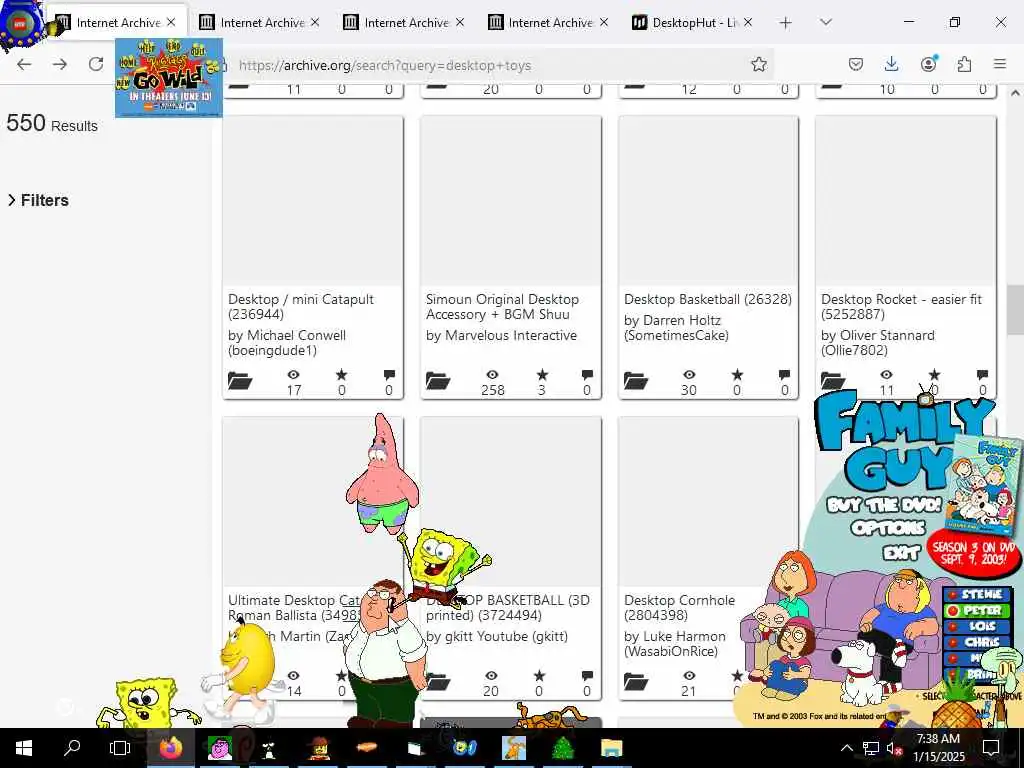Click scroll up arrow on page scrollbar

1015,93
